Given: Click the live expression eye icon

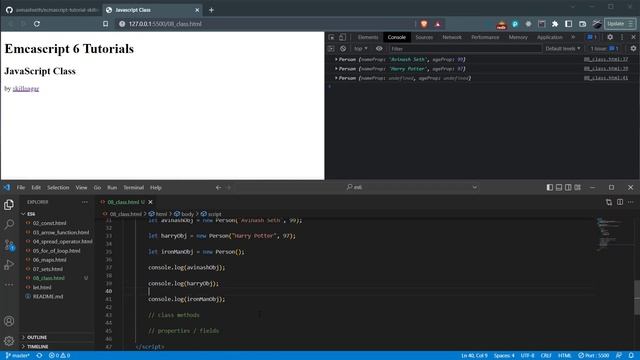Looking at the screenshot, I should 379,49.
